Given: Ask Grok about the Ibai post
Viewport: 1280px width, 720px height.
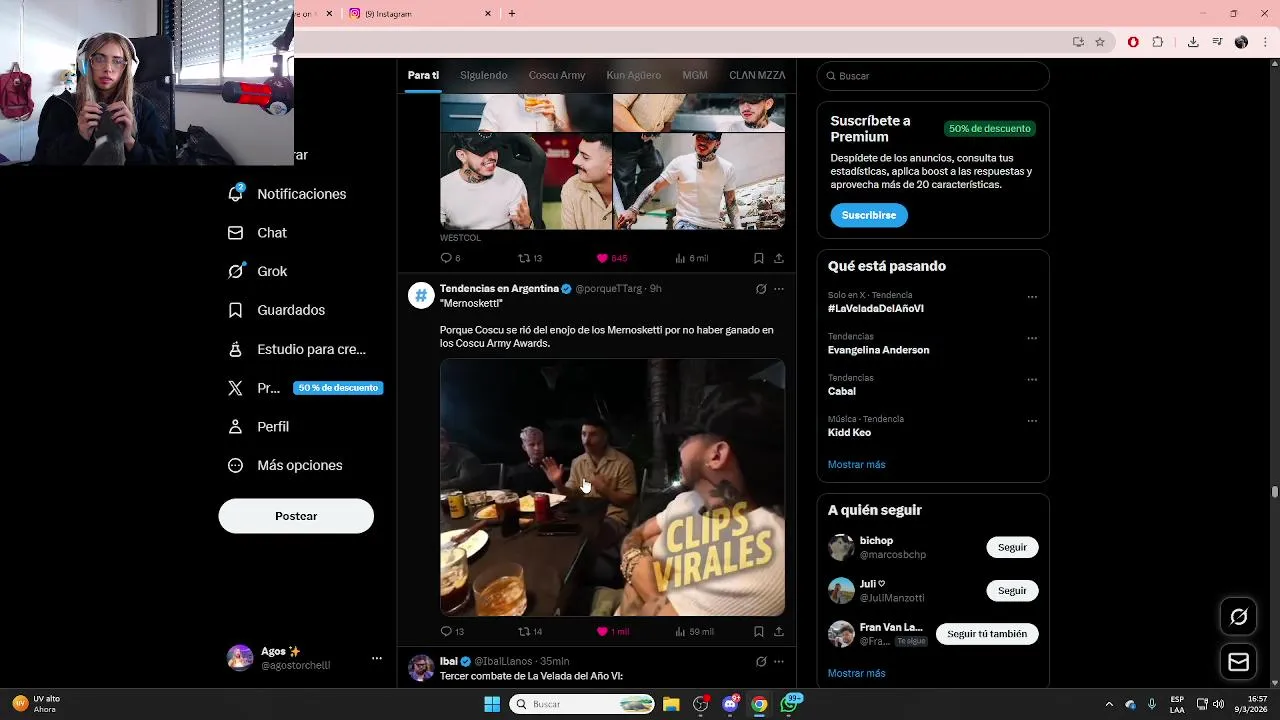Looking at the screenshot, I should click(x=761, y=661).
